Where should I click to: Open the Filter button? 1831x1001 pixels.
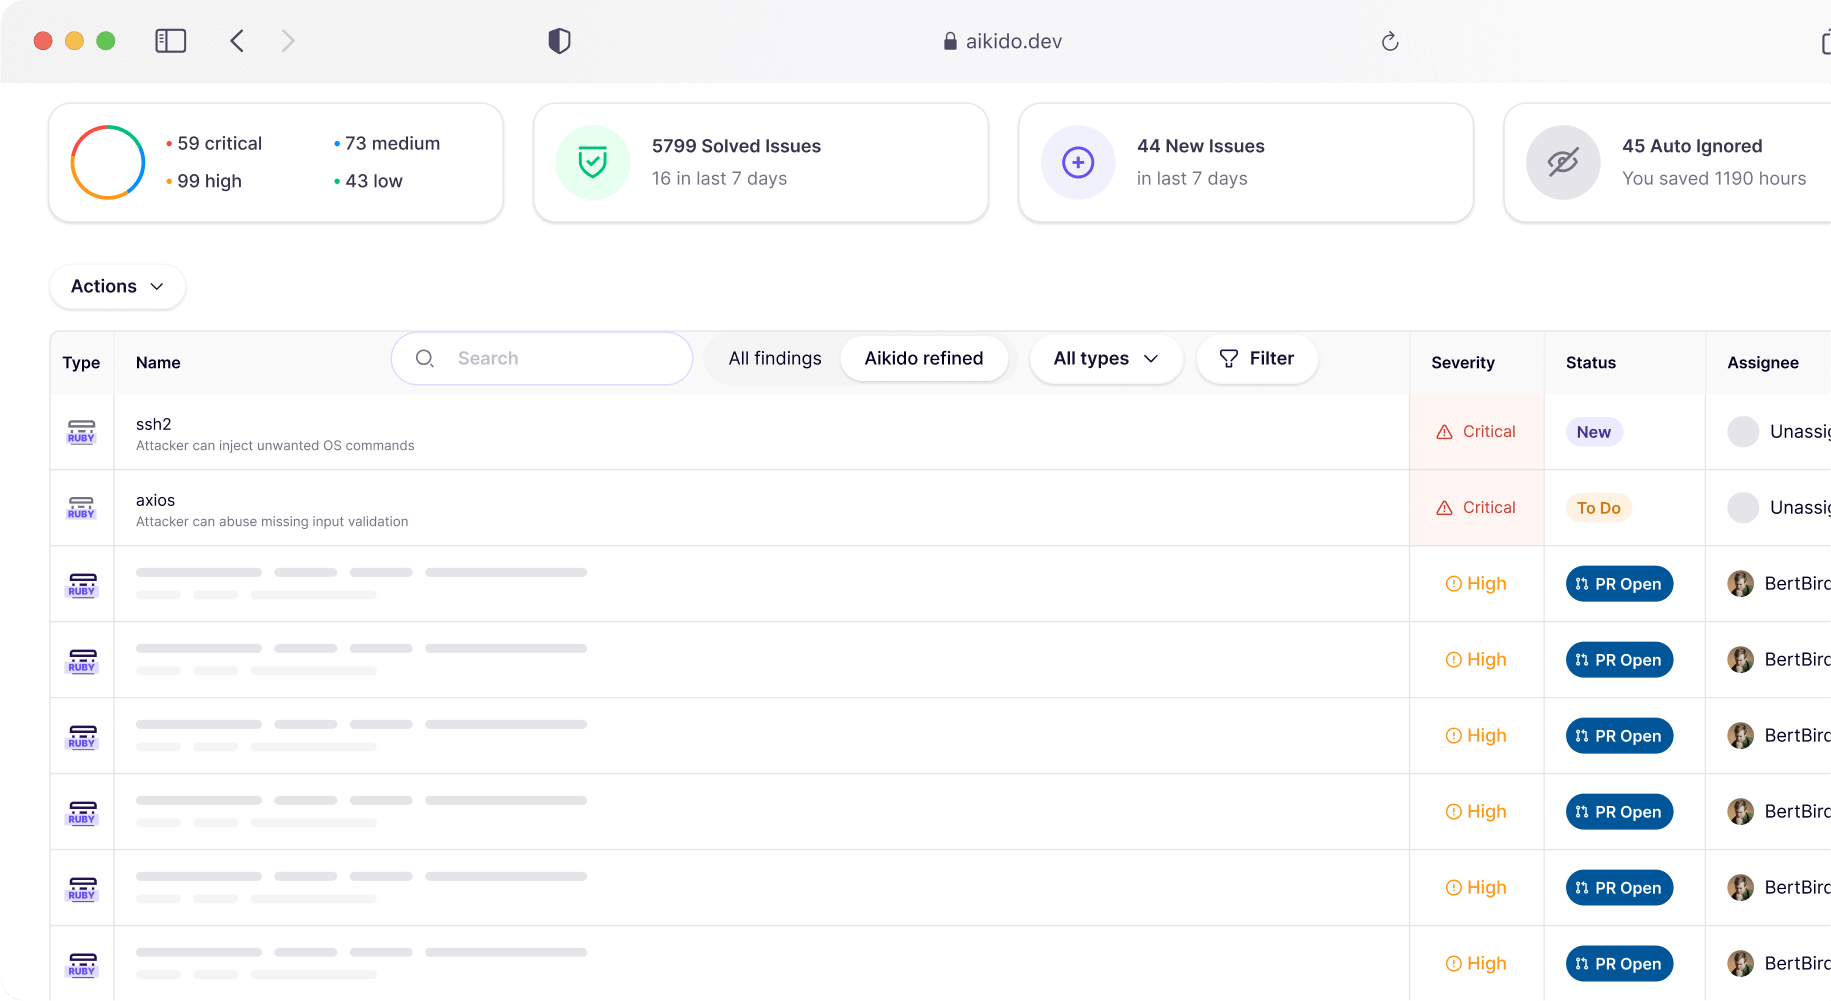click(1257, 358)
